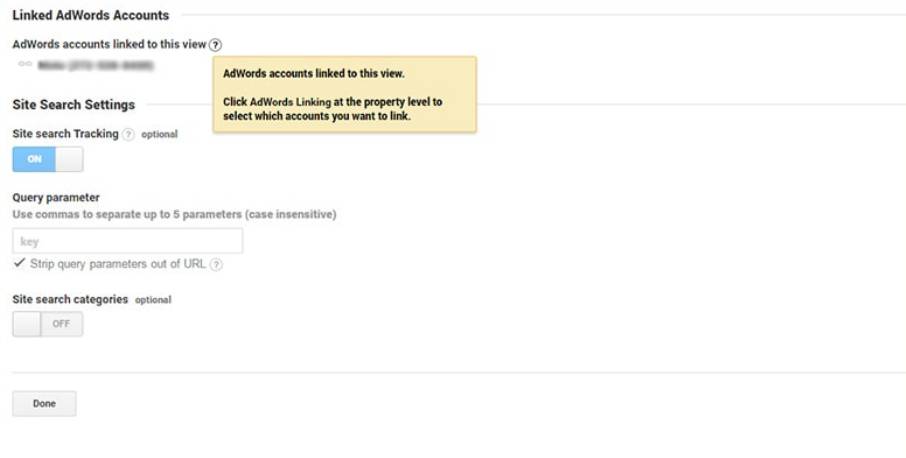
Task: Open help icon next to Site search Tracking
Action: coord(128,134)
